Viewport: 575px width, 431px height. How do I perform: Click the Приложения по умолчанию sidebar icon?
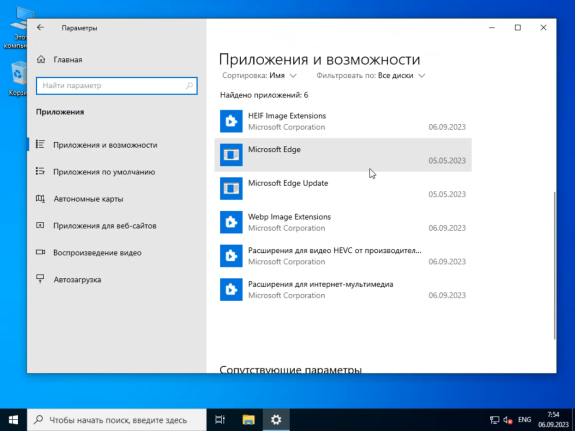coord(40,171)
